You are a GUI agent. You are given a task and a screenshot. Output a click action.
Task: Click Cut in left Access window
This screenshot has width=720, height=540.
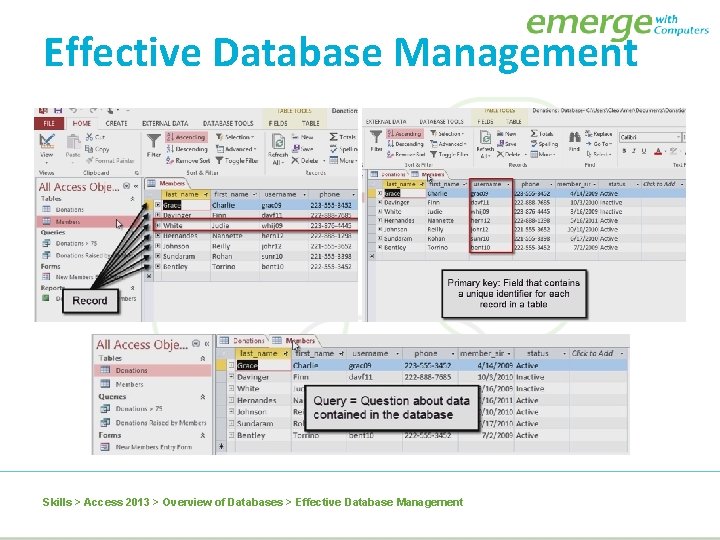[96, 137]
